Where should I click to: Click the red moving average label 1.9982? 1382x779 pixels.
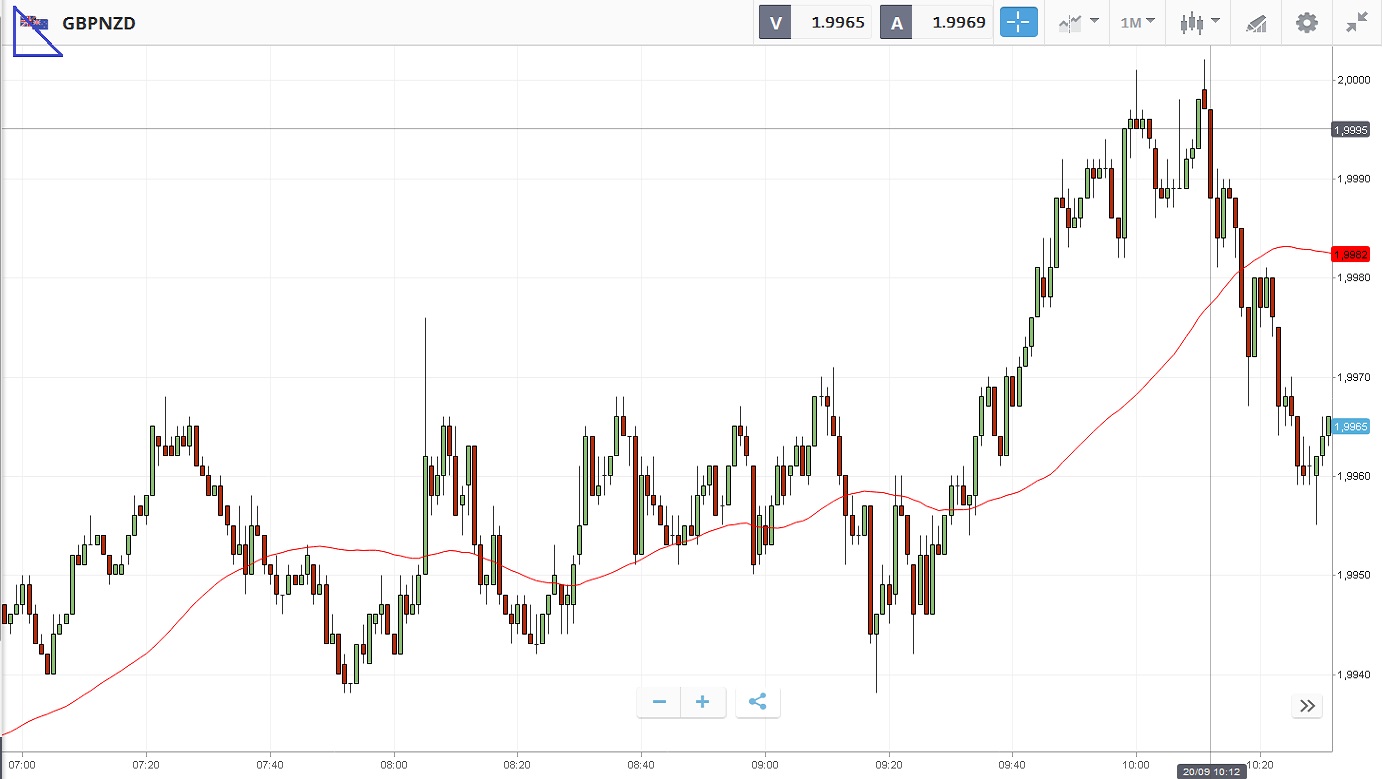[1349, 254]
